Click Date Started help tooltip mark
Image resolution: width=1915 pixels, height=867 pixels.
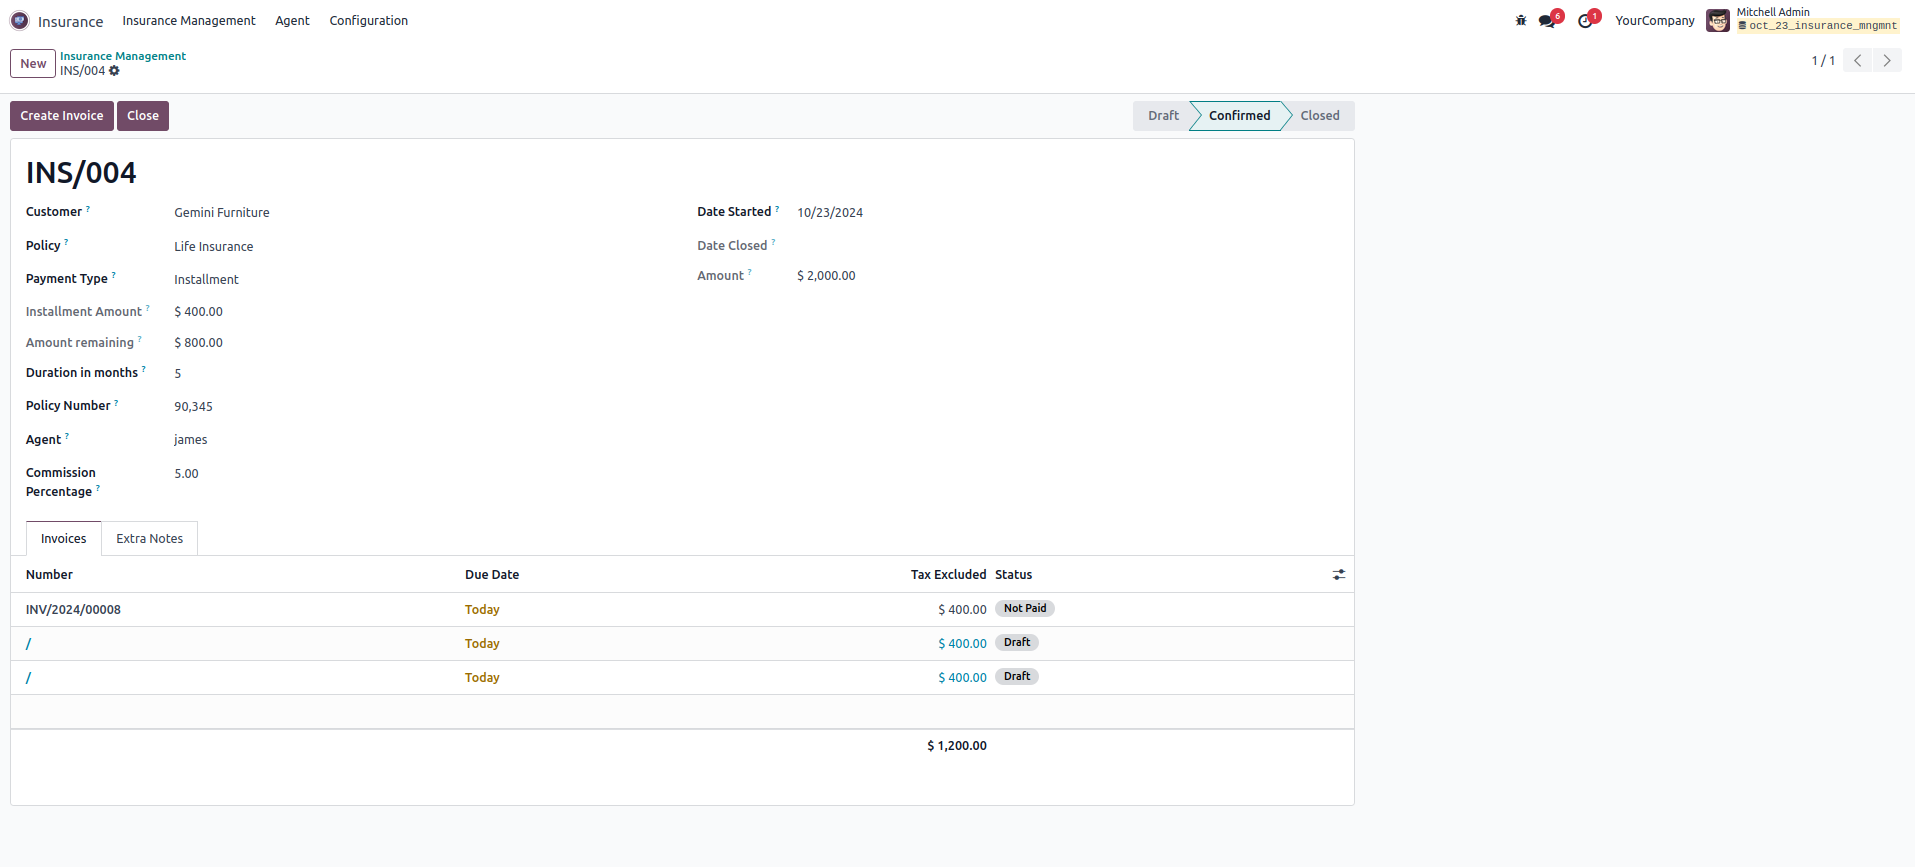[x=777, y=209]
